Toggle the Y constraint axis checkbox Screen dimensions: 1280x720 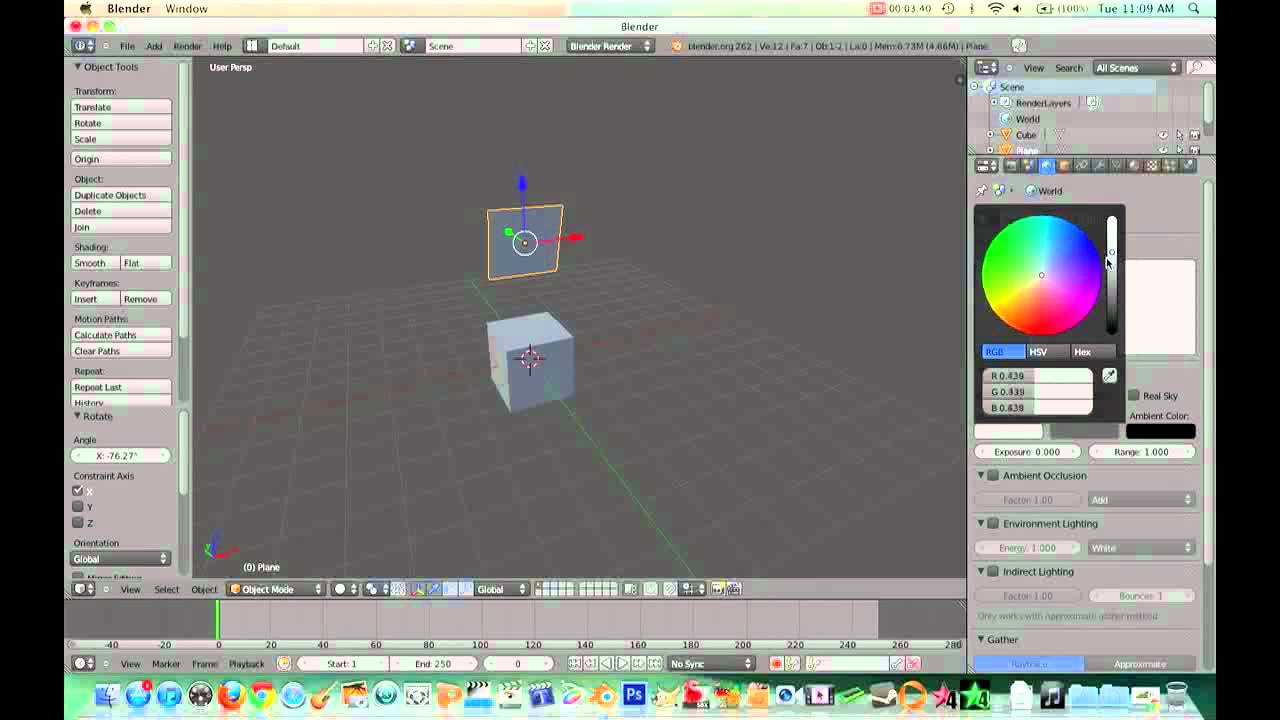pyautogui.click(x=78, y=507)
